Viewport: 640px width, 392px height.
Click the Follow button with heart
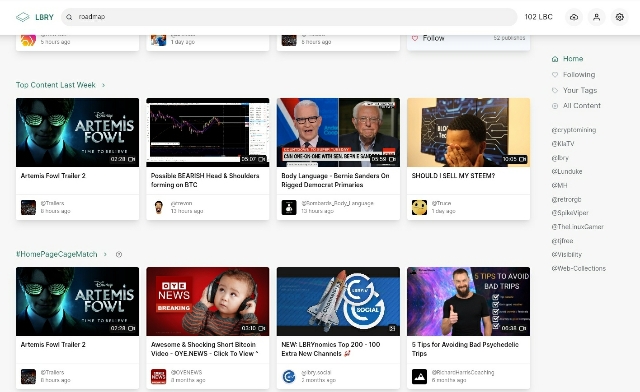(428, 38)
